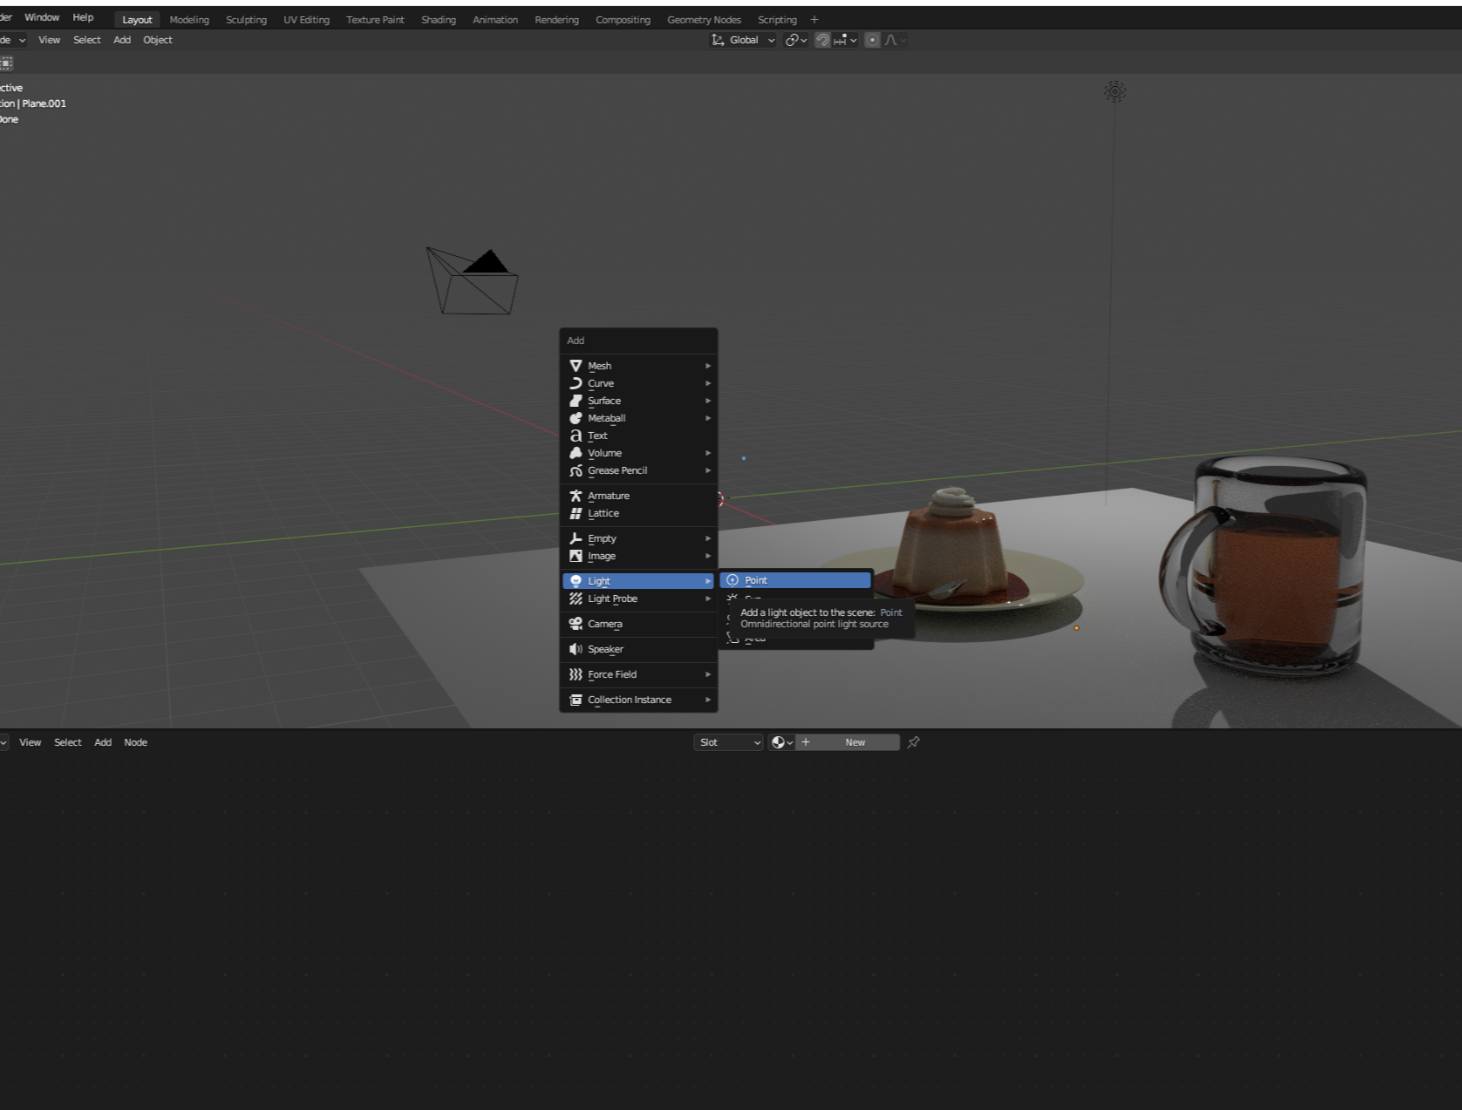1462x1110 pixels.
Task: Add an Armature from the menu
Action: 638,496
